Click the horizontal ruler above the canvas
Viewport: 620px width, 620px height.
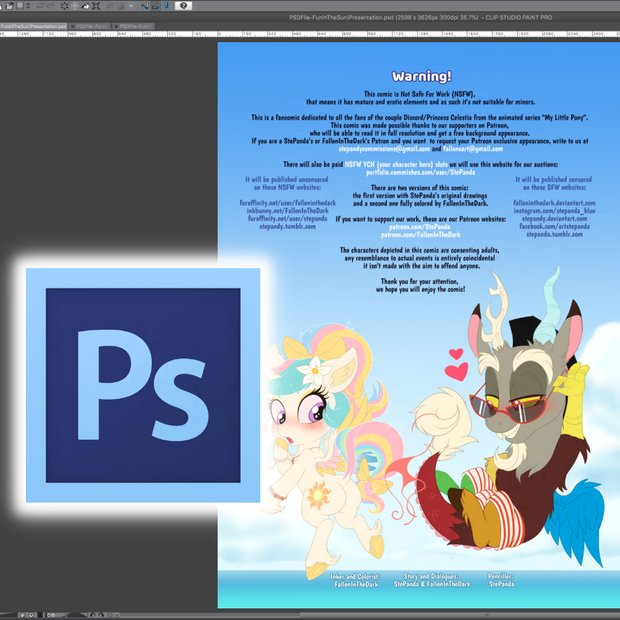[310, 34]
